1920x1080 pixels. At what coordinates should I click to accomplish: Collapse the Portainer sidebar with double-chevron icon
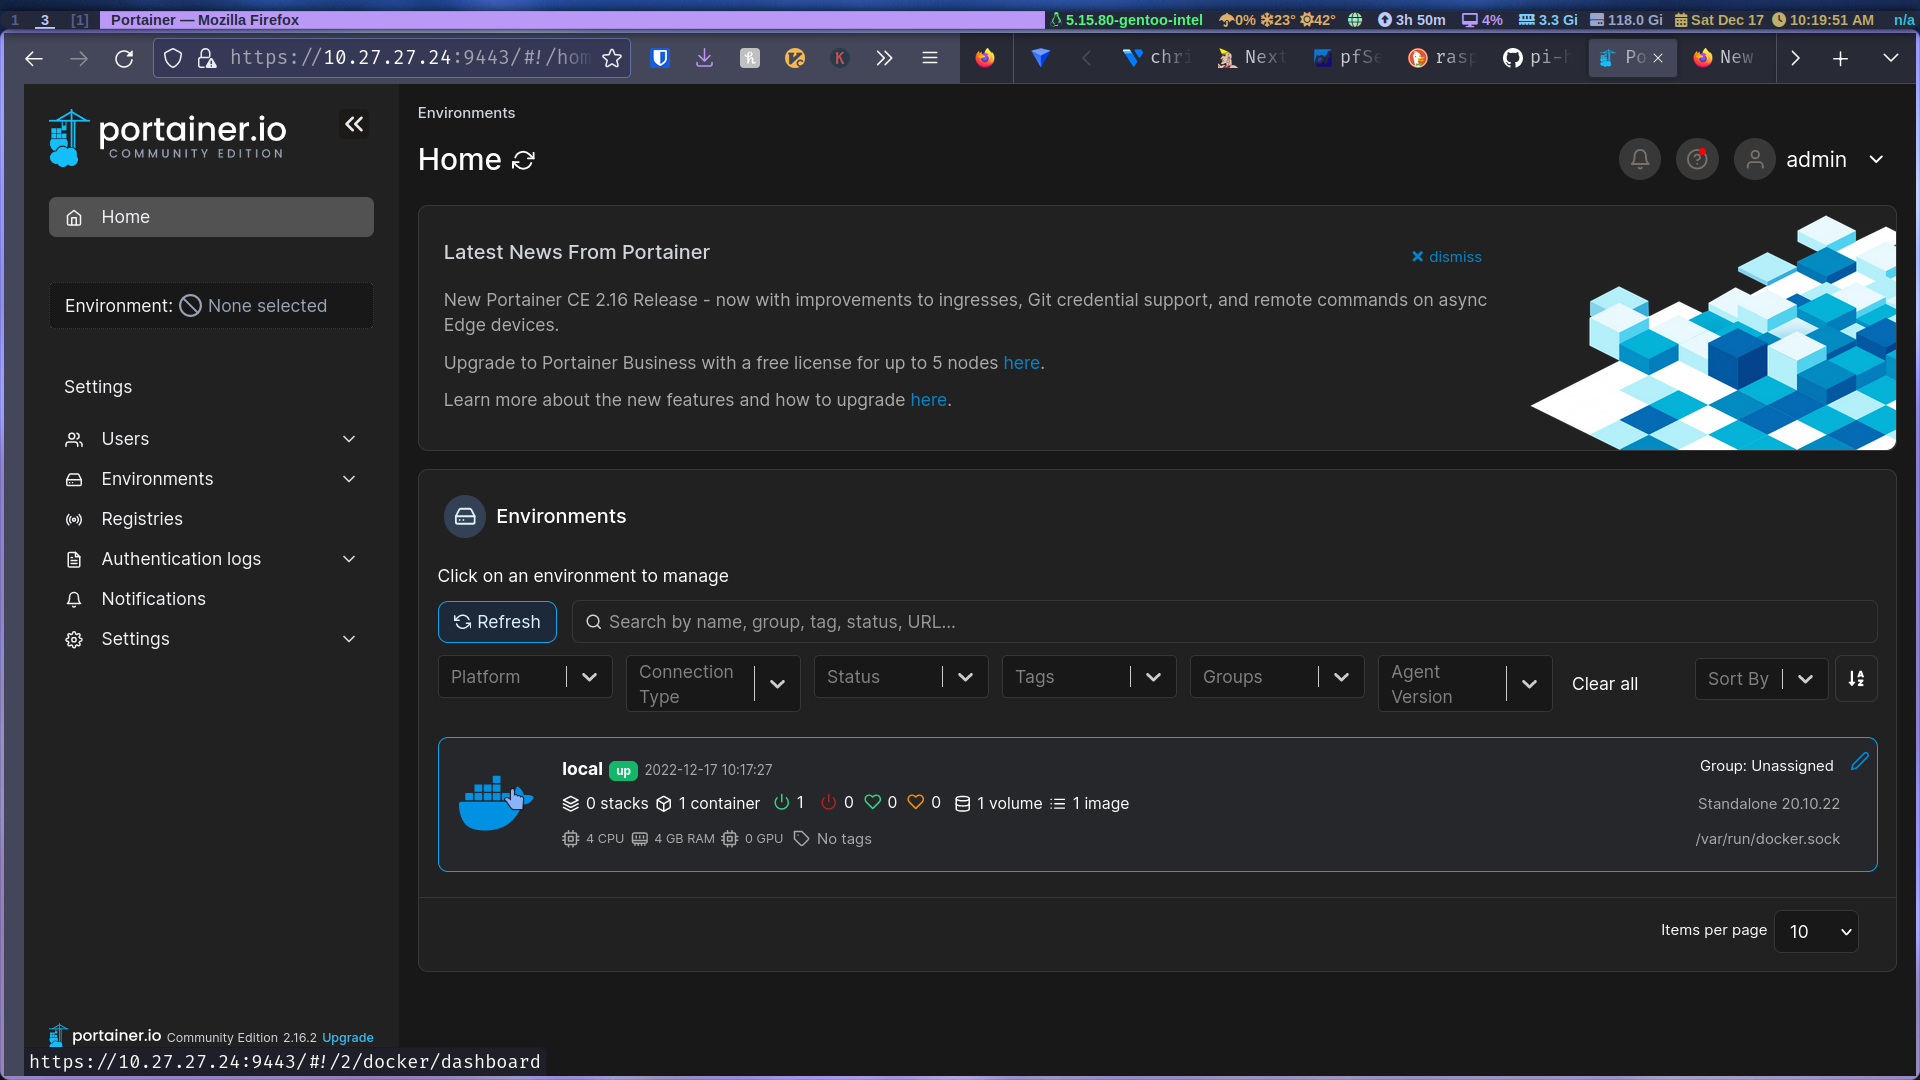[354, 124]
